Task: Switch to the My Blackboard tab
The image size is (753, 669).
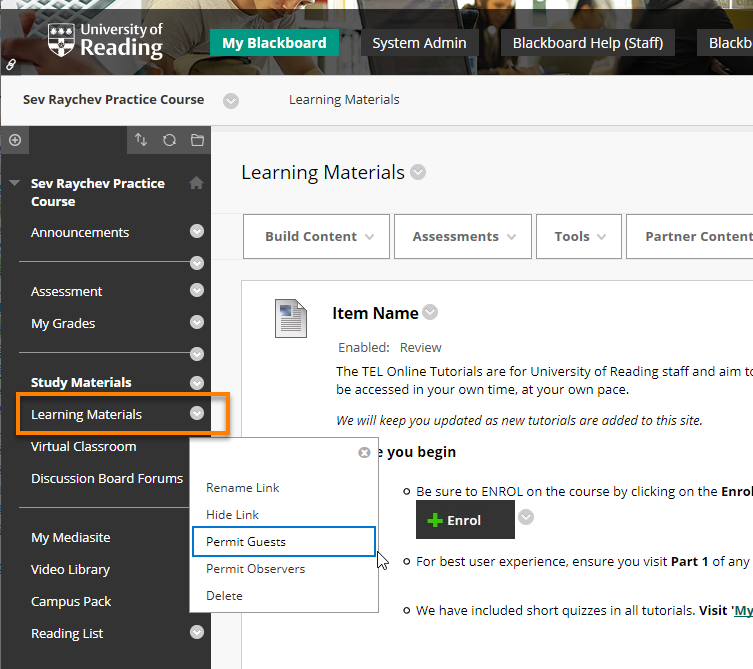Action: tap(274, 43)
